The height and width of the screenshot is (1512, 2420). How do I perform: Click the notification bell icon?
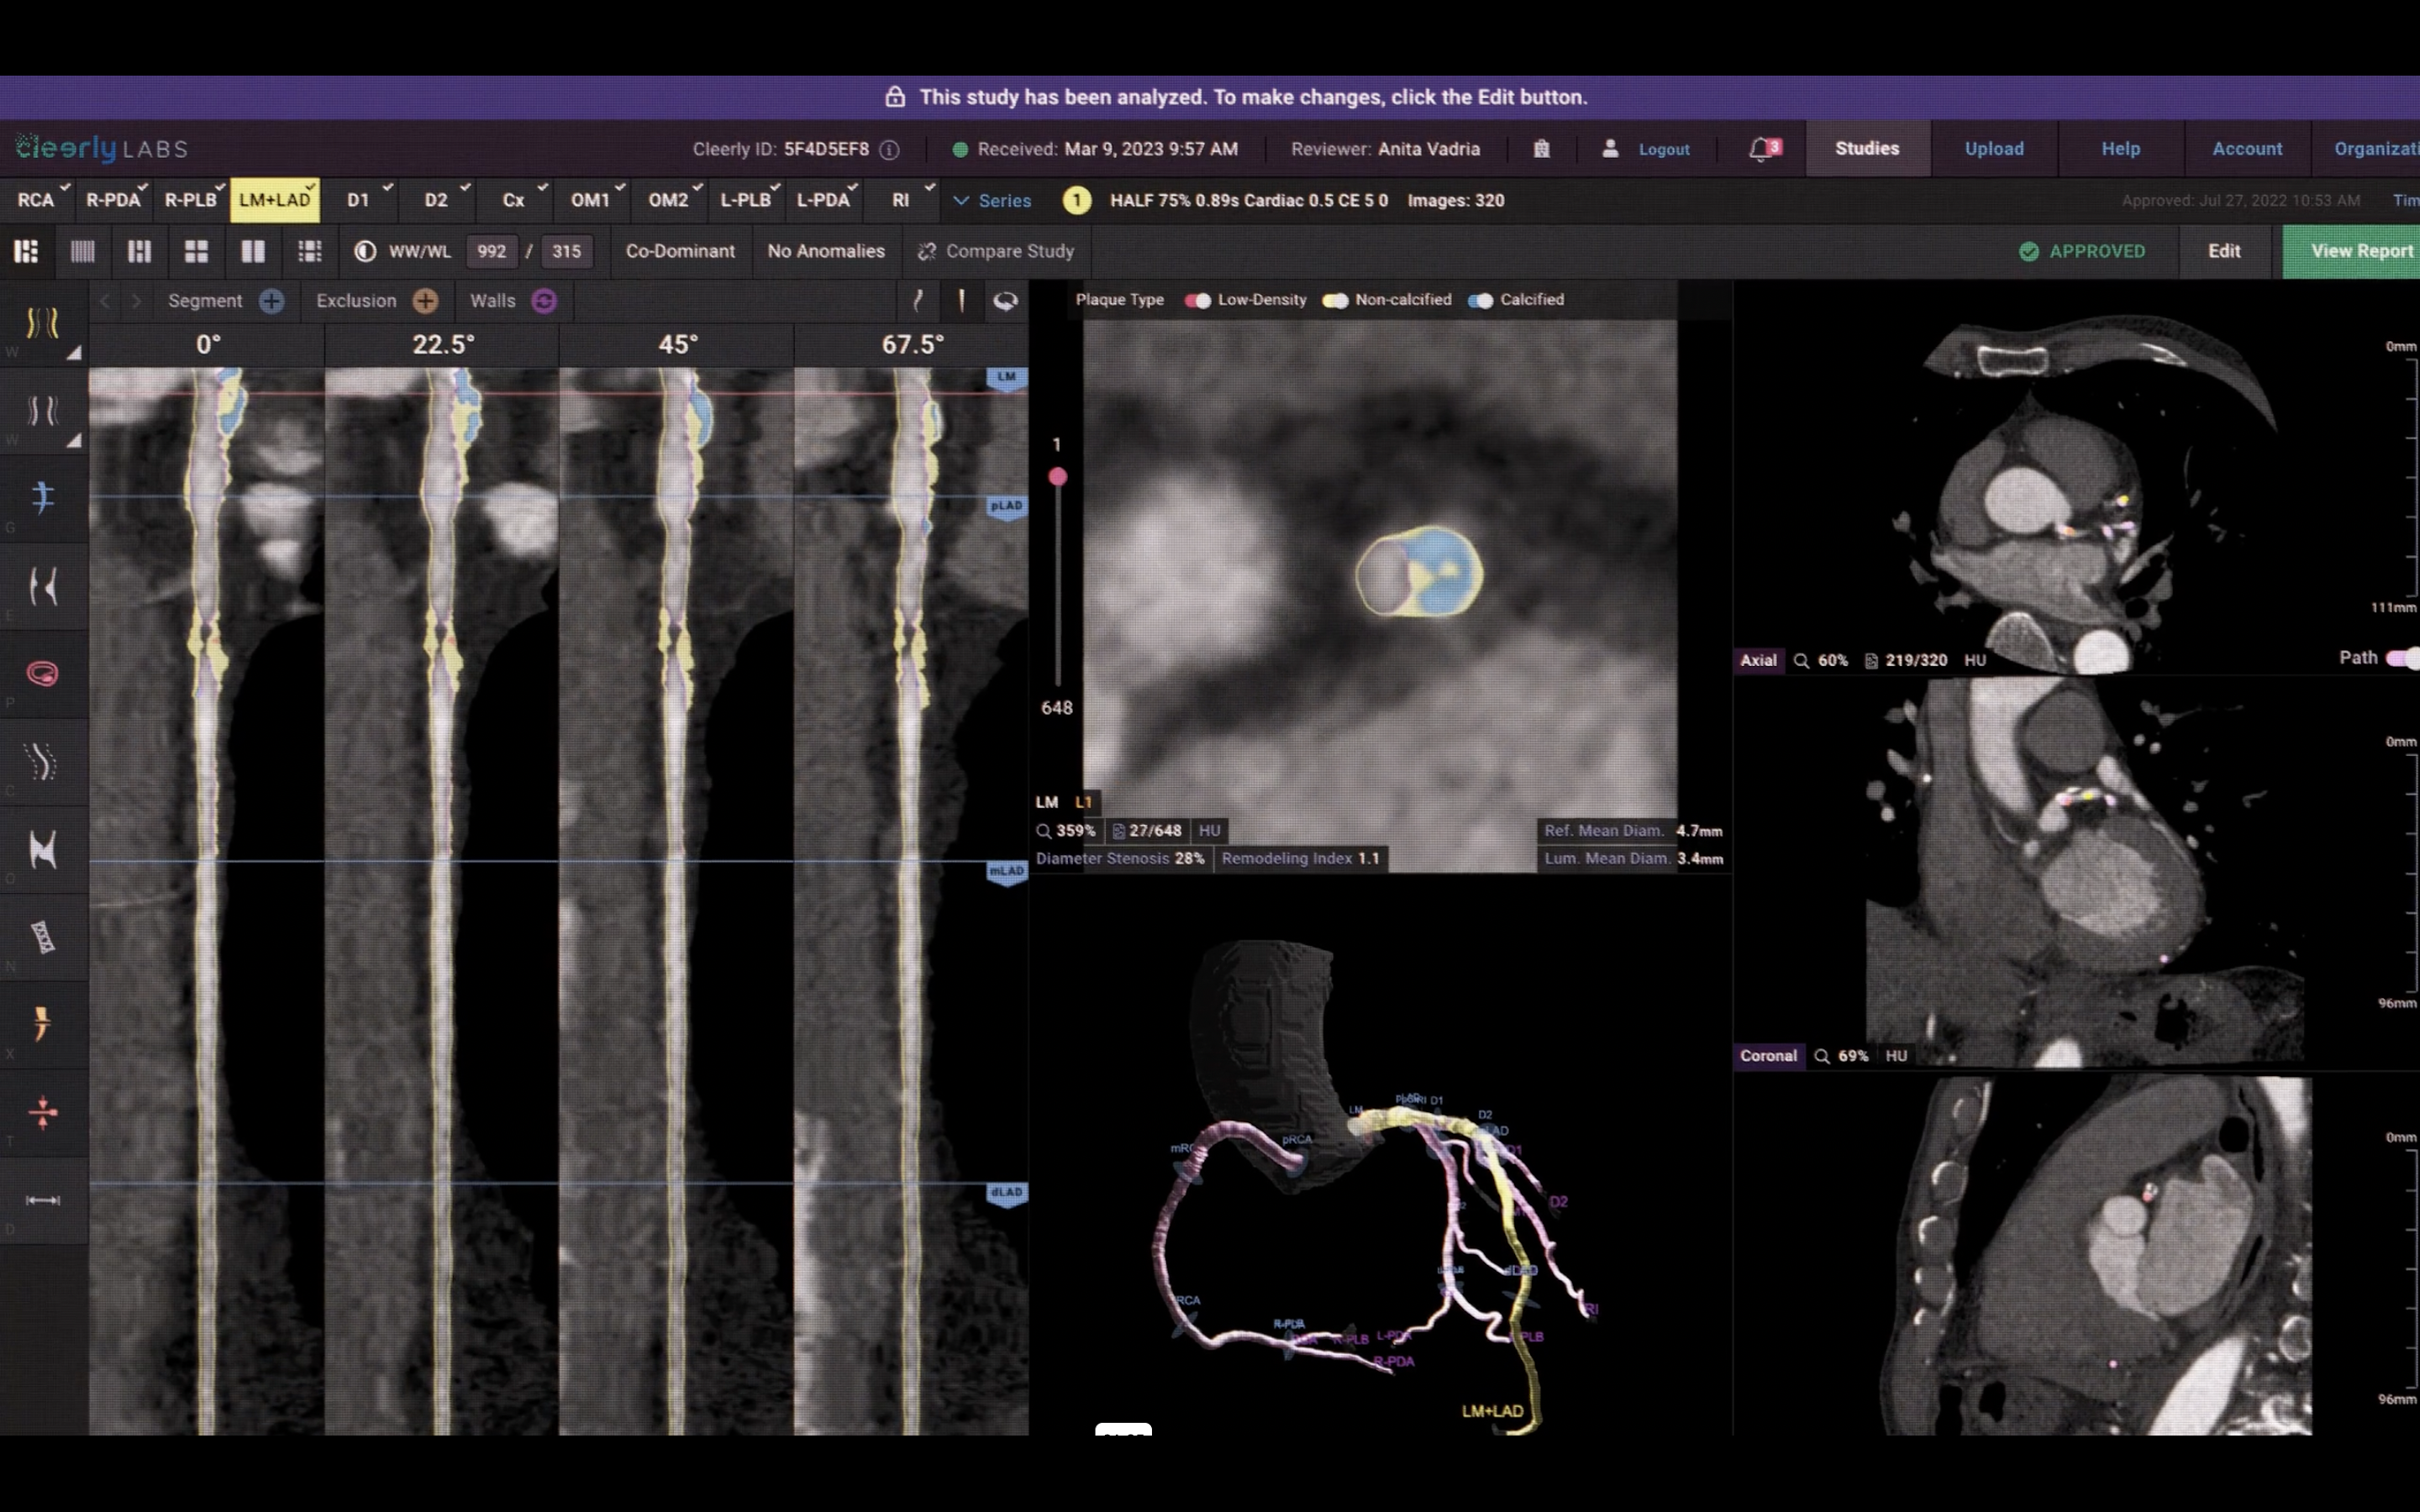1762,149
